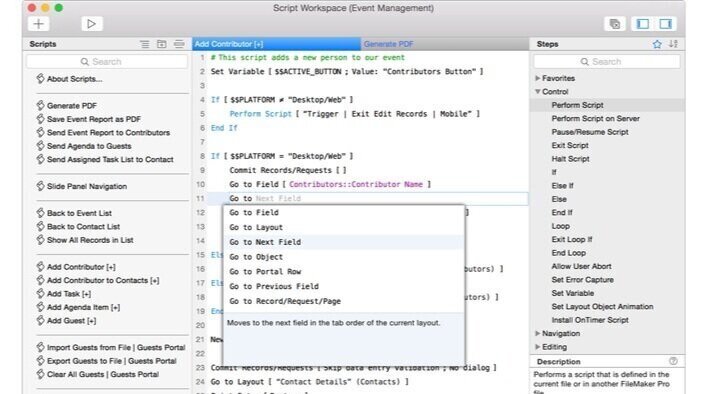Choose Allow User Abort step
The height and width of the screenshot is (394, 702).
click(x=581, y=266)
